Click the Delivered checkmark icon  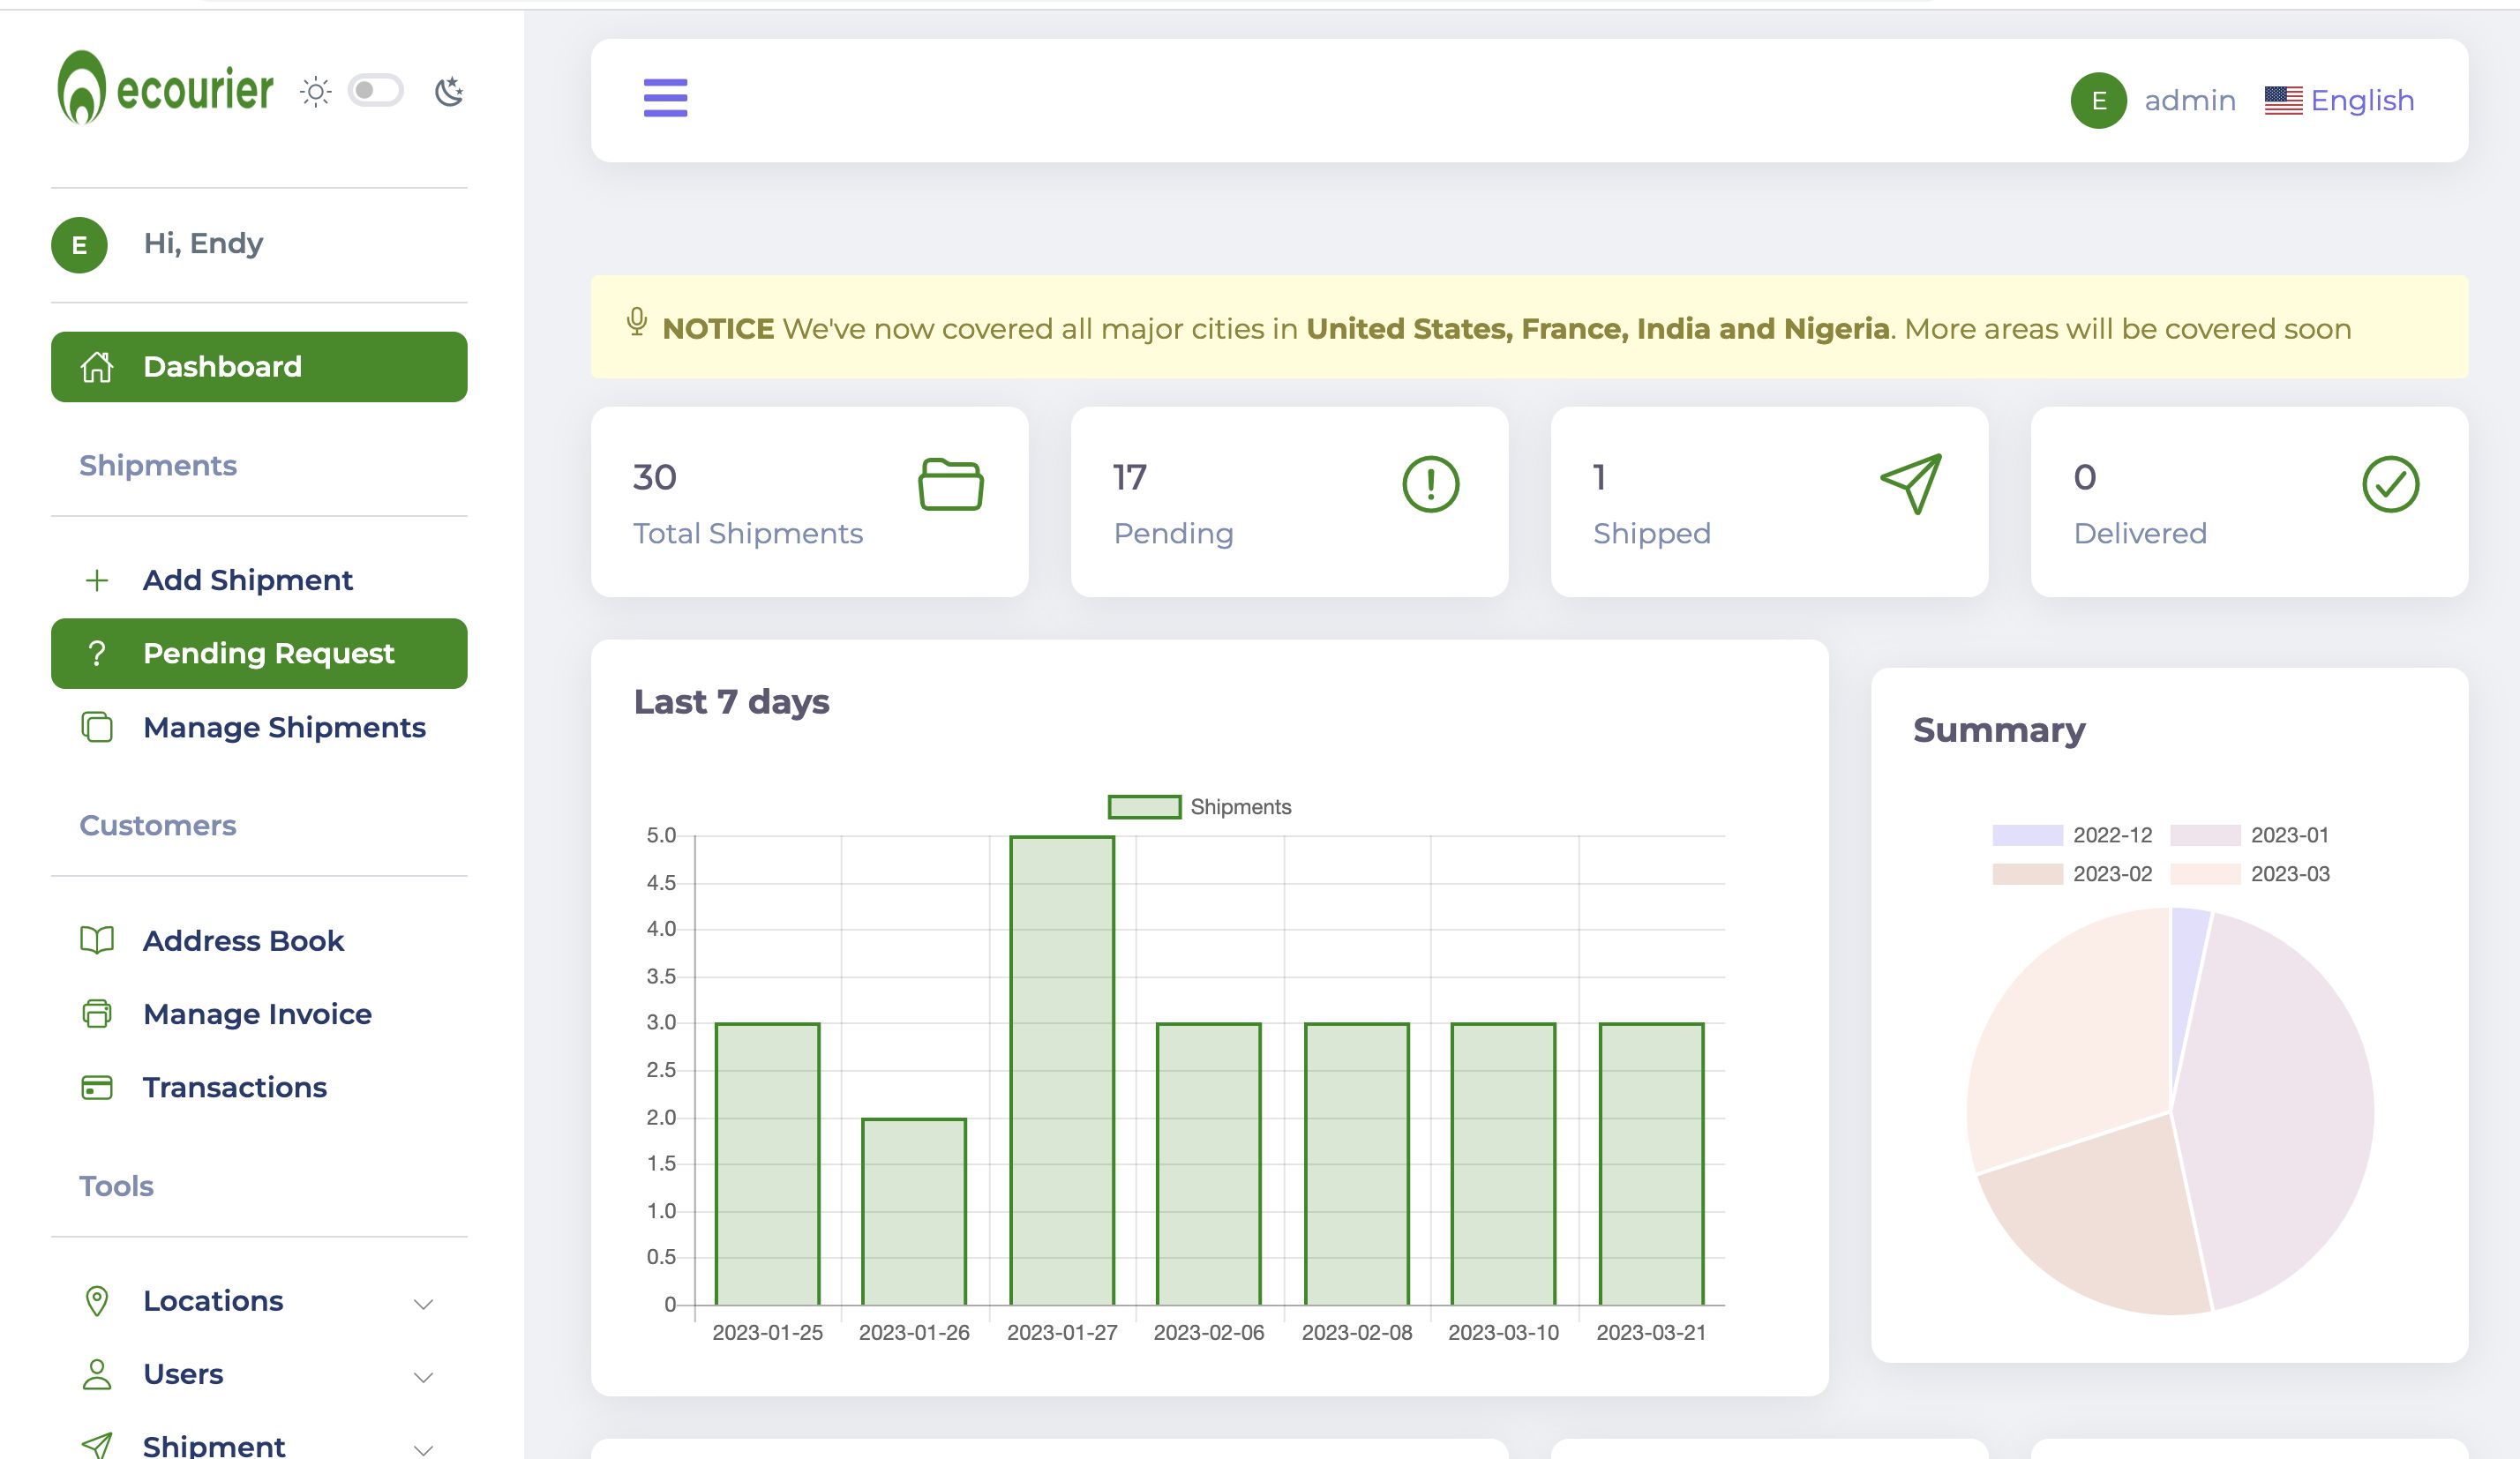[2390, 485]
